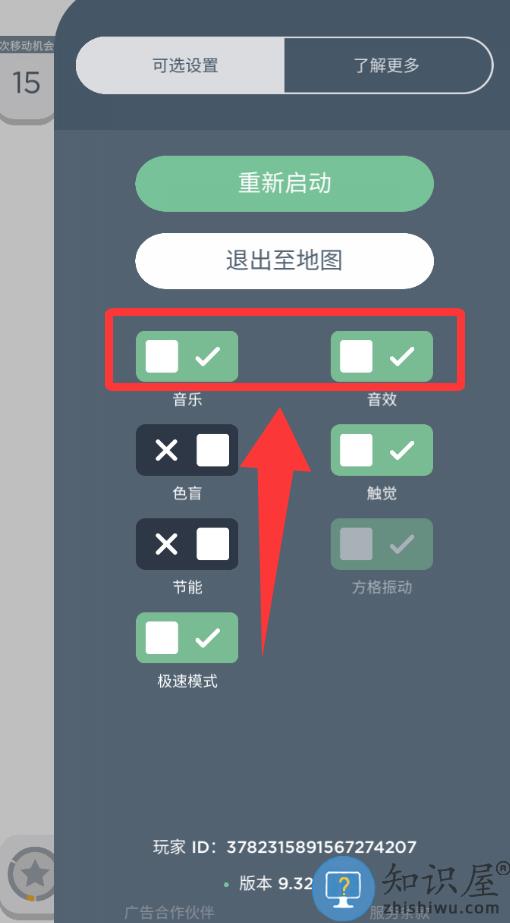The height and width of the screenshot is (923, 510).
Task: Toggle the 音效 sound effects switch
Action: tap(382, 356)
